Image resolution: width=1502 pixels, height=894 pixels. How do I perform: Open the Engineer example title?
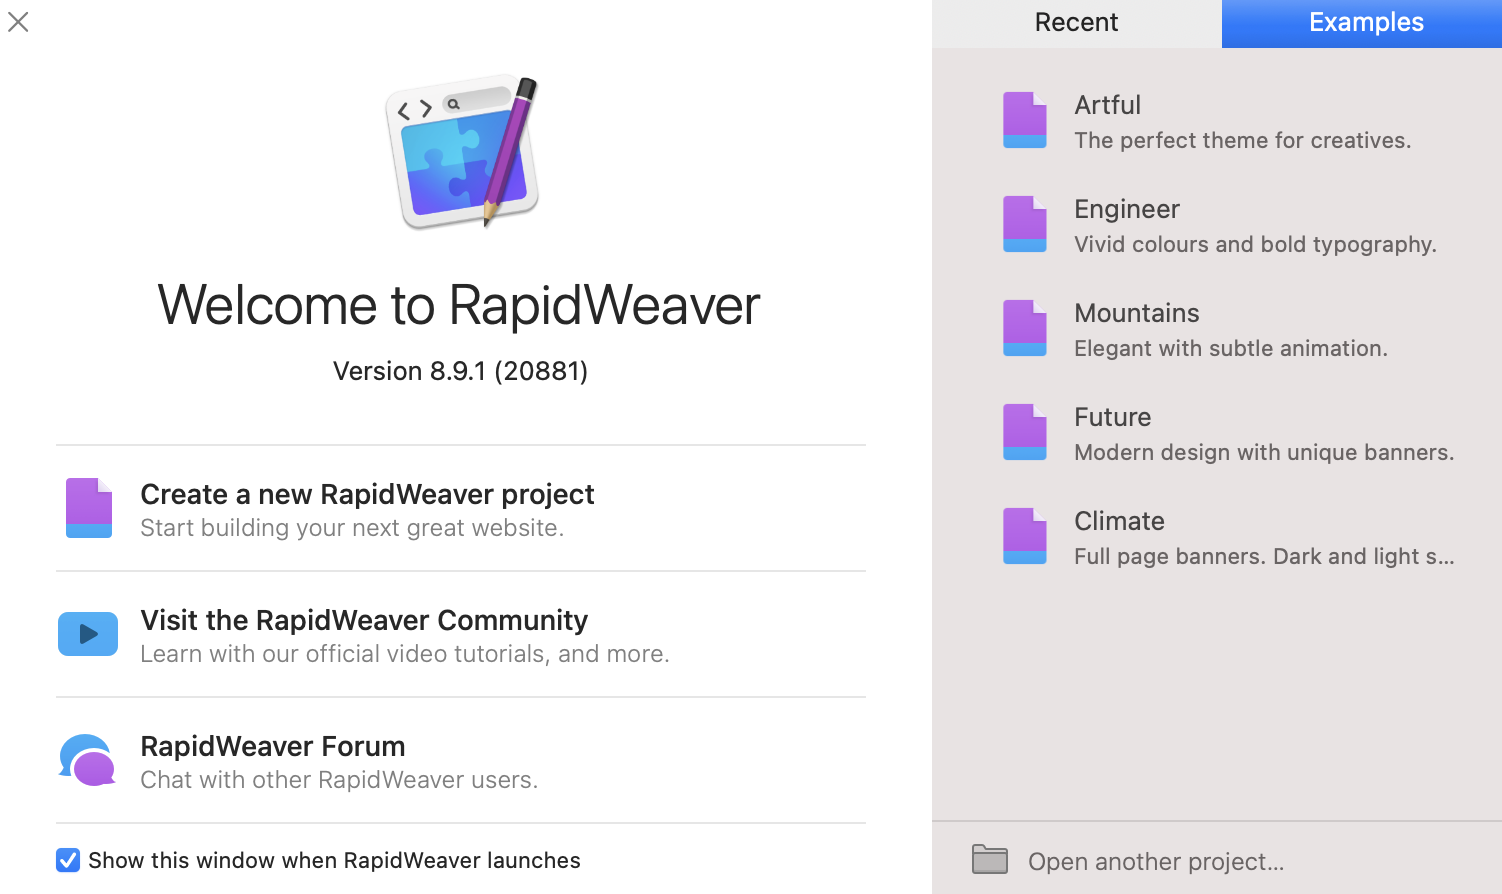tap(1127, 209)
